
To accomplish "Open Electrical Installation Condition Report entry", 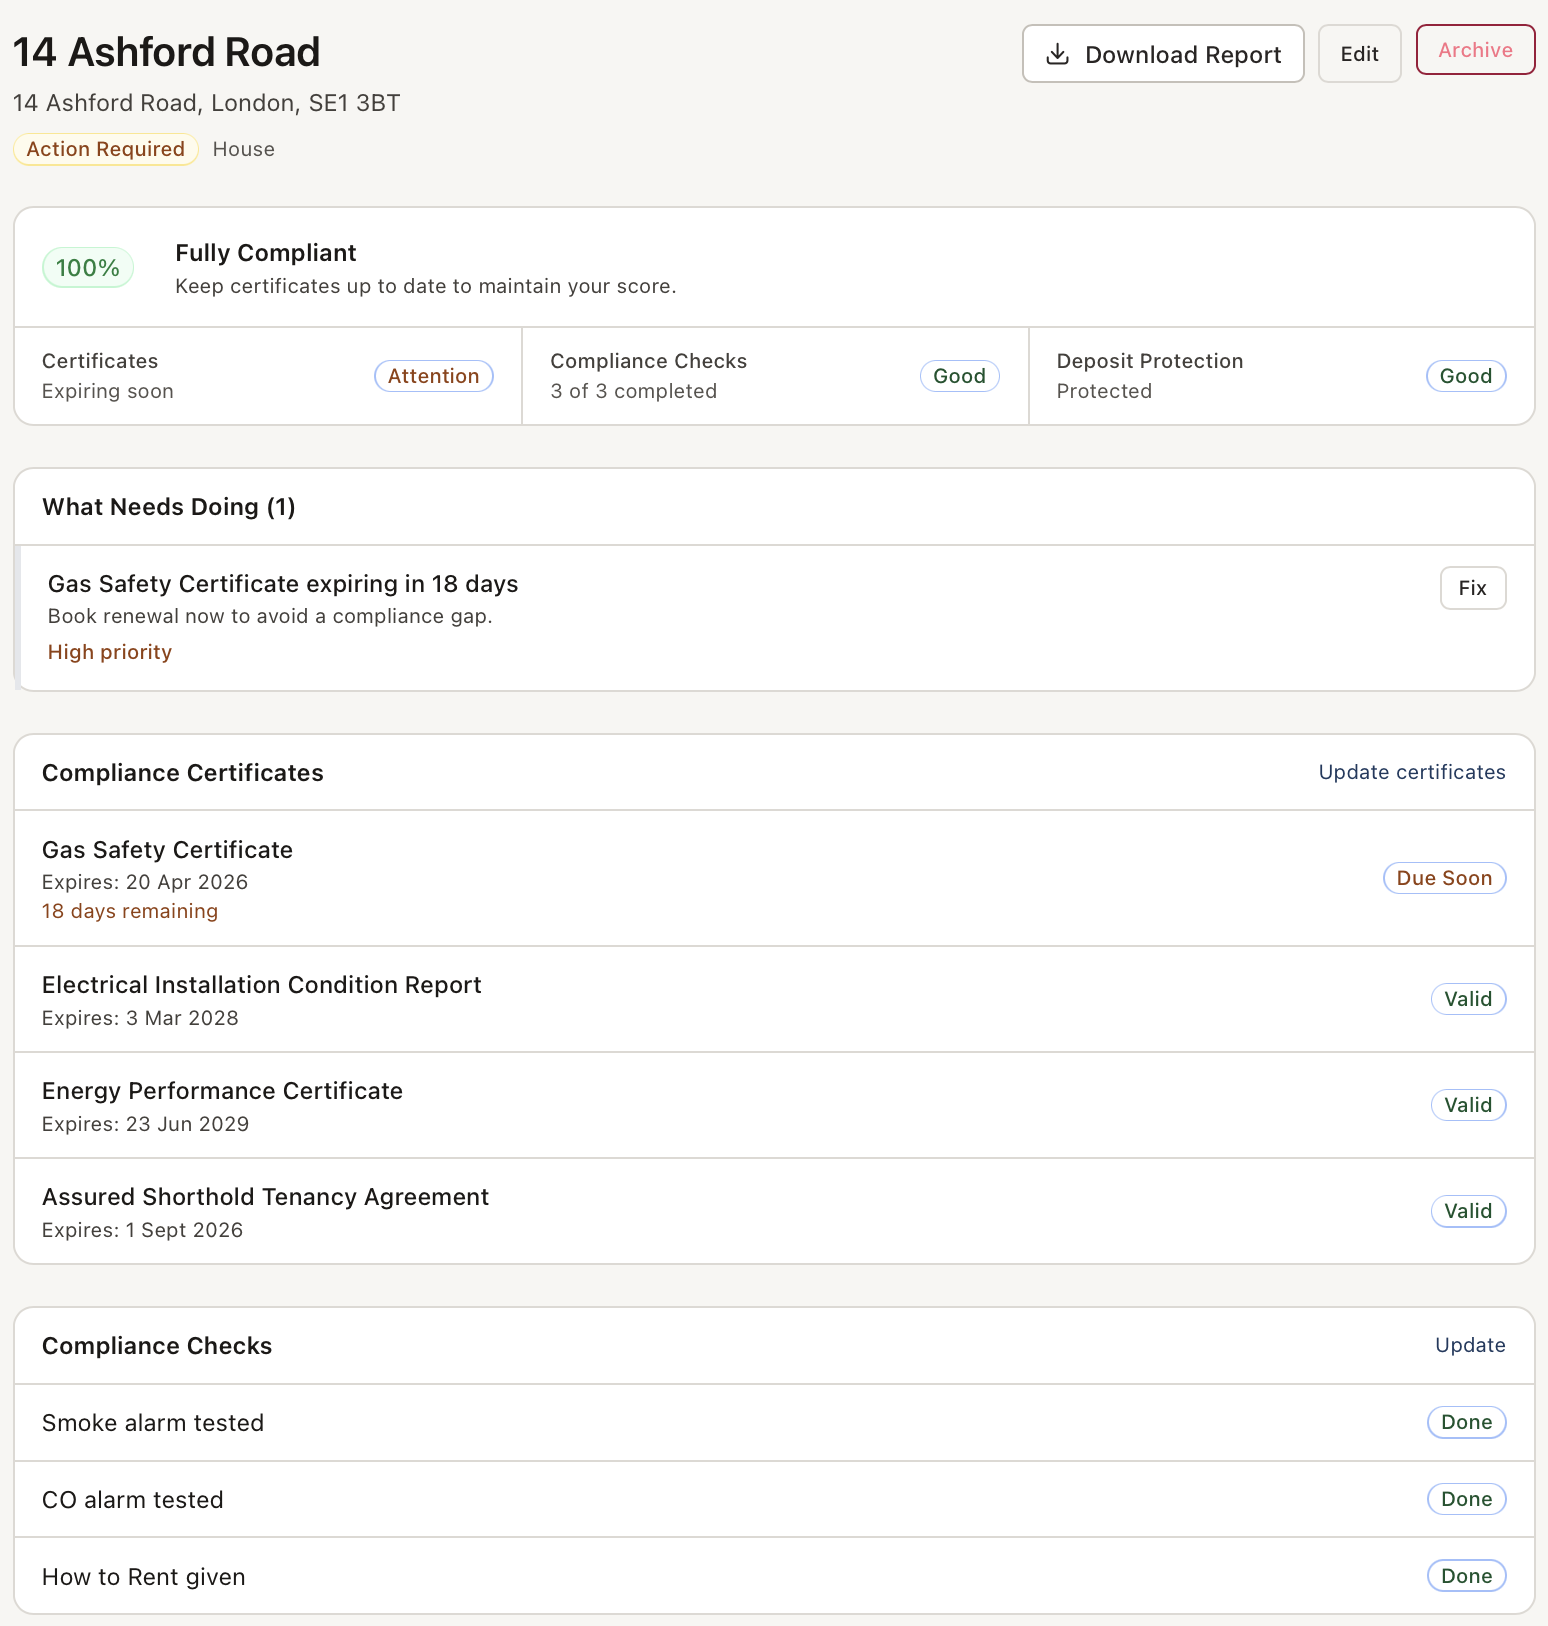I will click(x=262, y=985).
